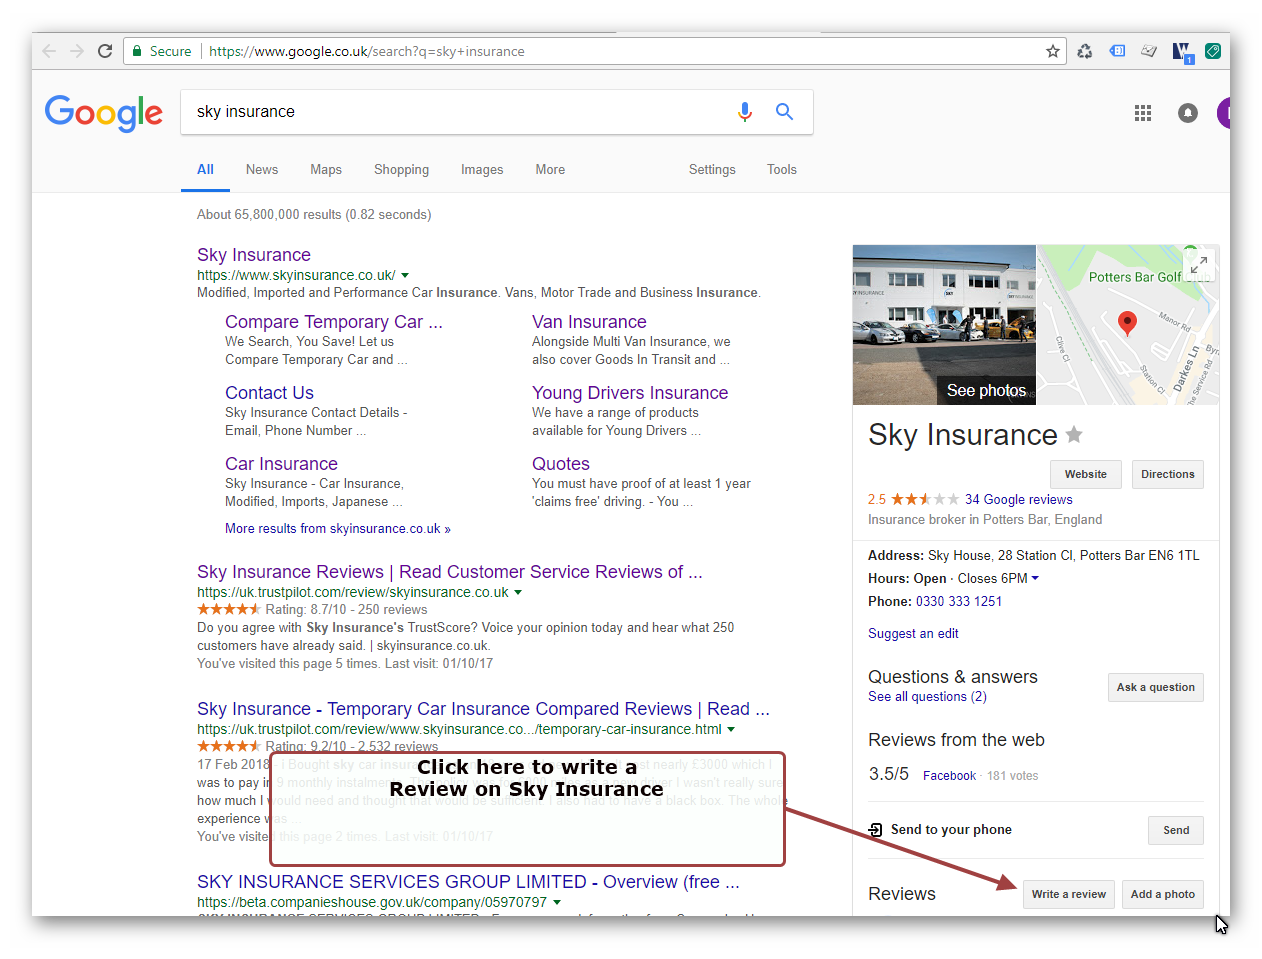
Task: Click the Send to your phone icon
Action: [875, 830]
